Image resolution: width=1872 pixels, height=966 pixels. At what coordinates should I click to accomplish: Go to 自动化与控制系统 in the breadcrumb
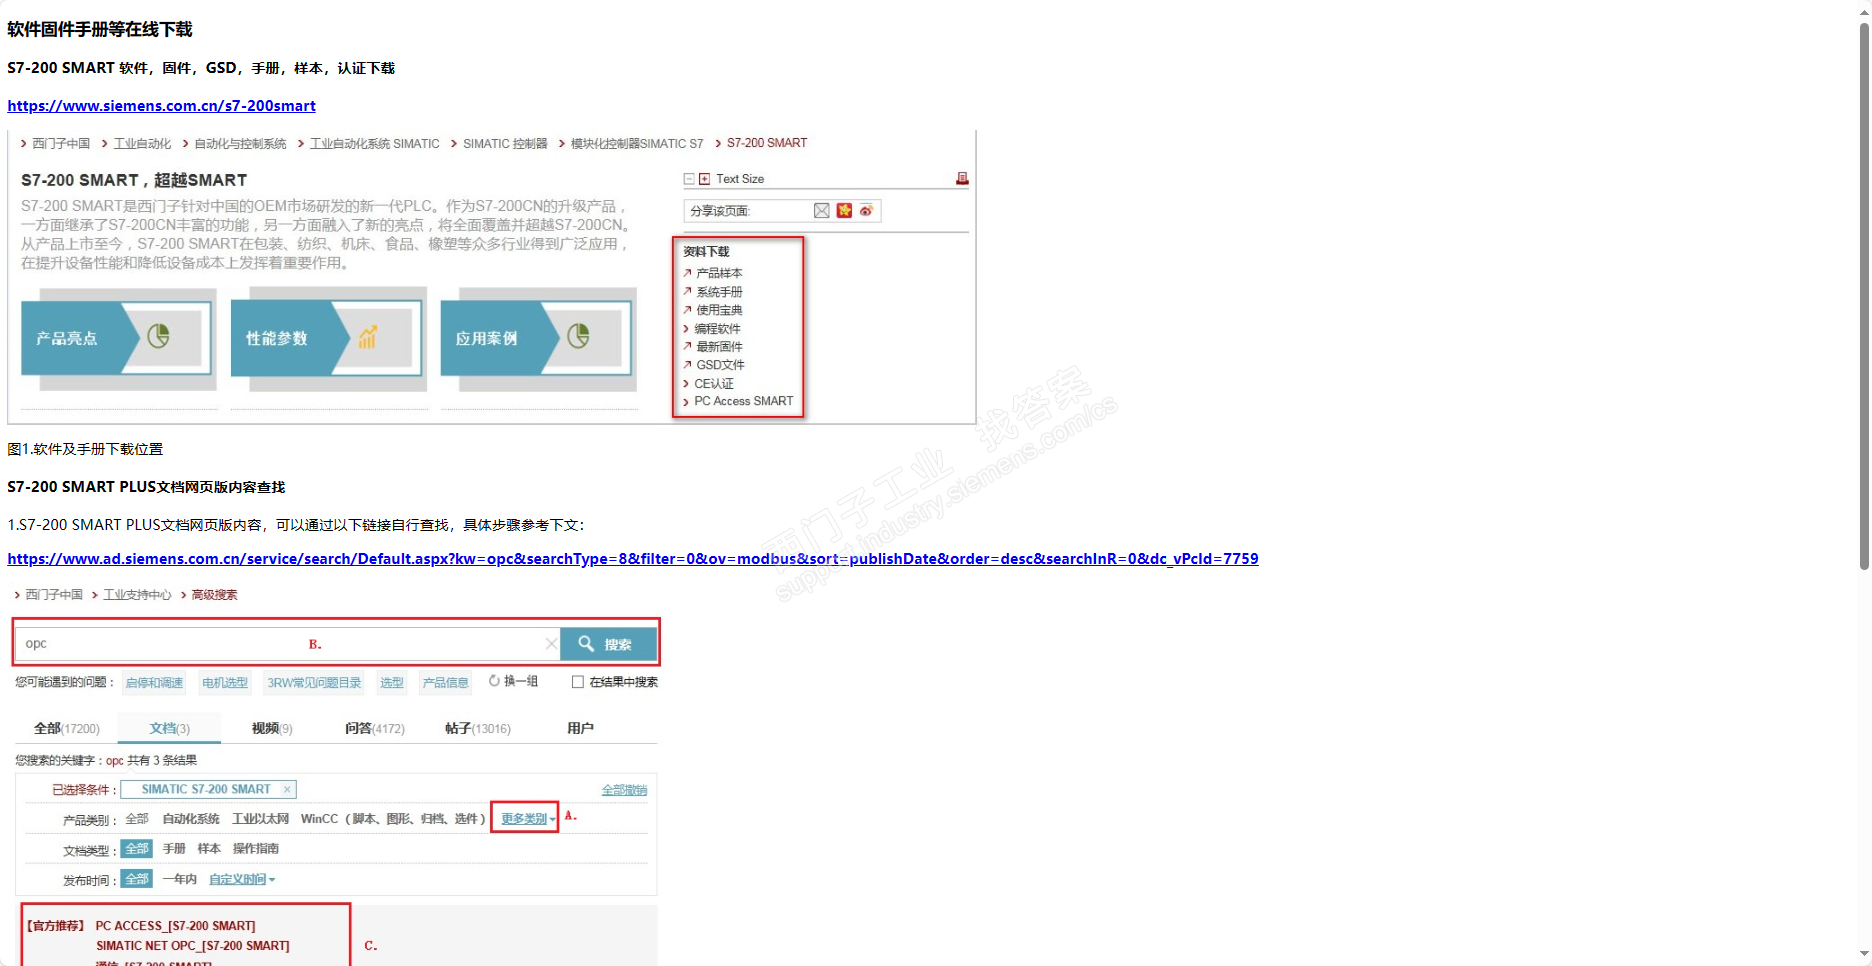tap(240, 144)
